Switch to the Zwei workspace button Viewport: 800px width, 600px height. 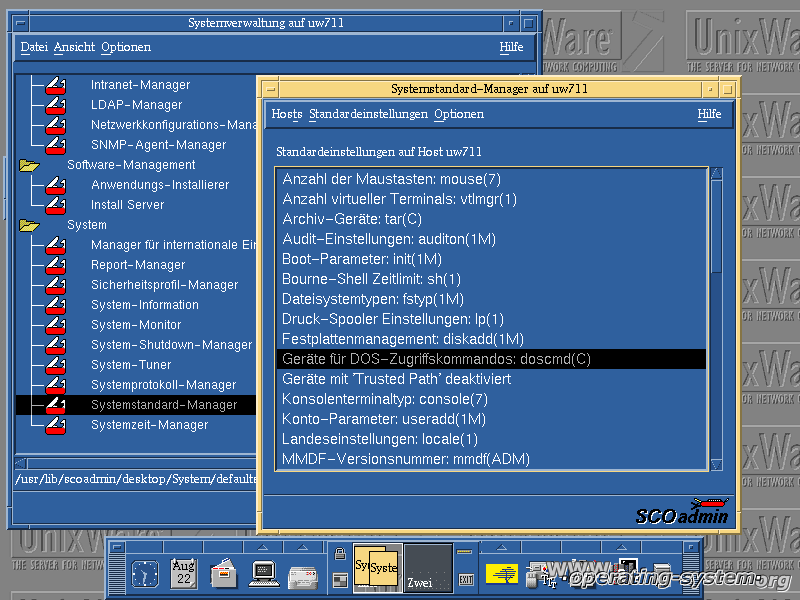428,567
